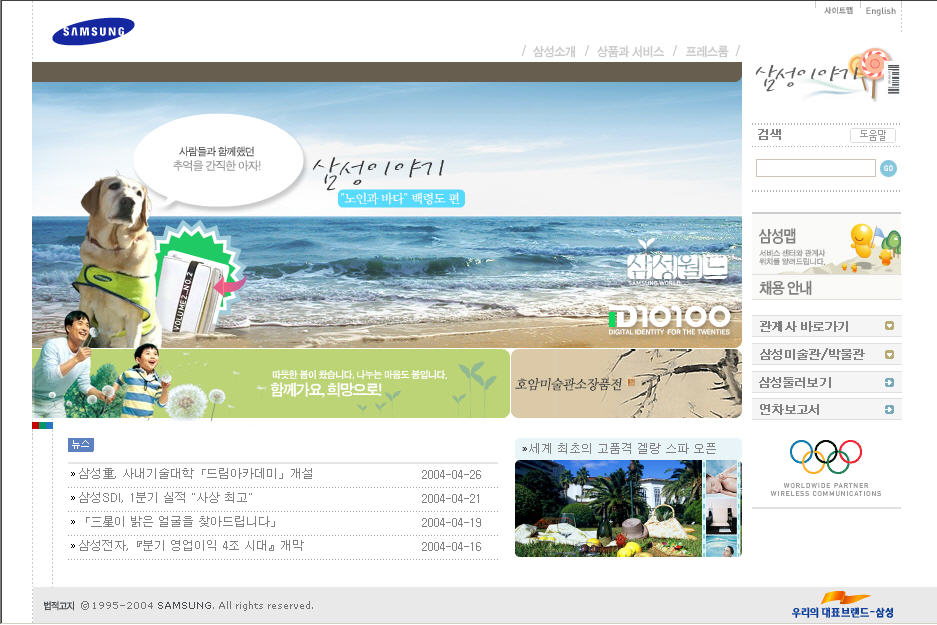This screenshot has width=937, height=625.
Task: Open news 三星이 밝은 얼굴을 찾아드립니다
Action: [x=179, y=522]
